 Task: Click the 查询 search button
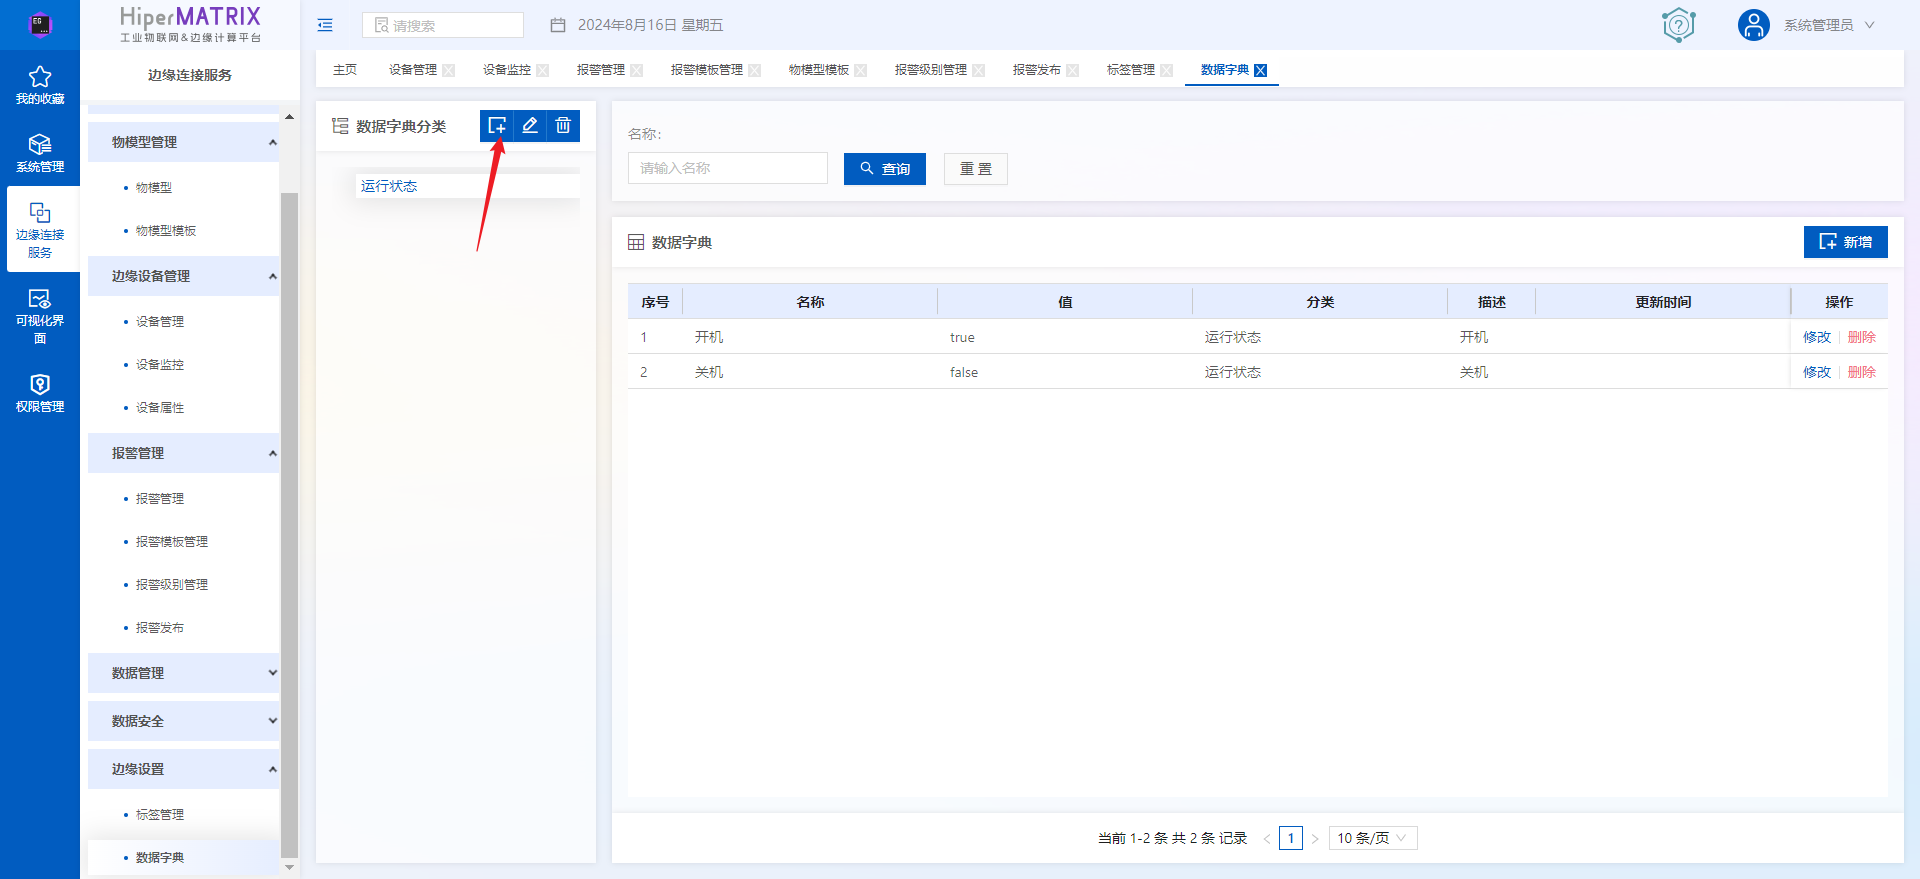pos(885,169)
